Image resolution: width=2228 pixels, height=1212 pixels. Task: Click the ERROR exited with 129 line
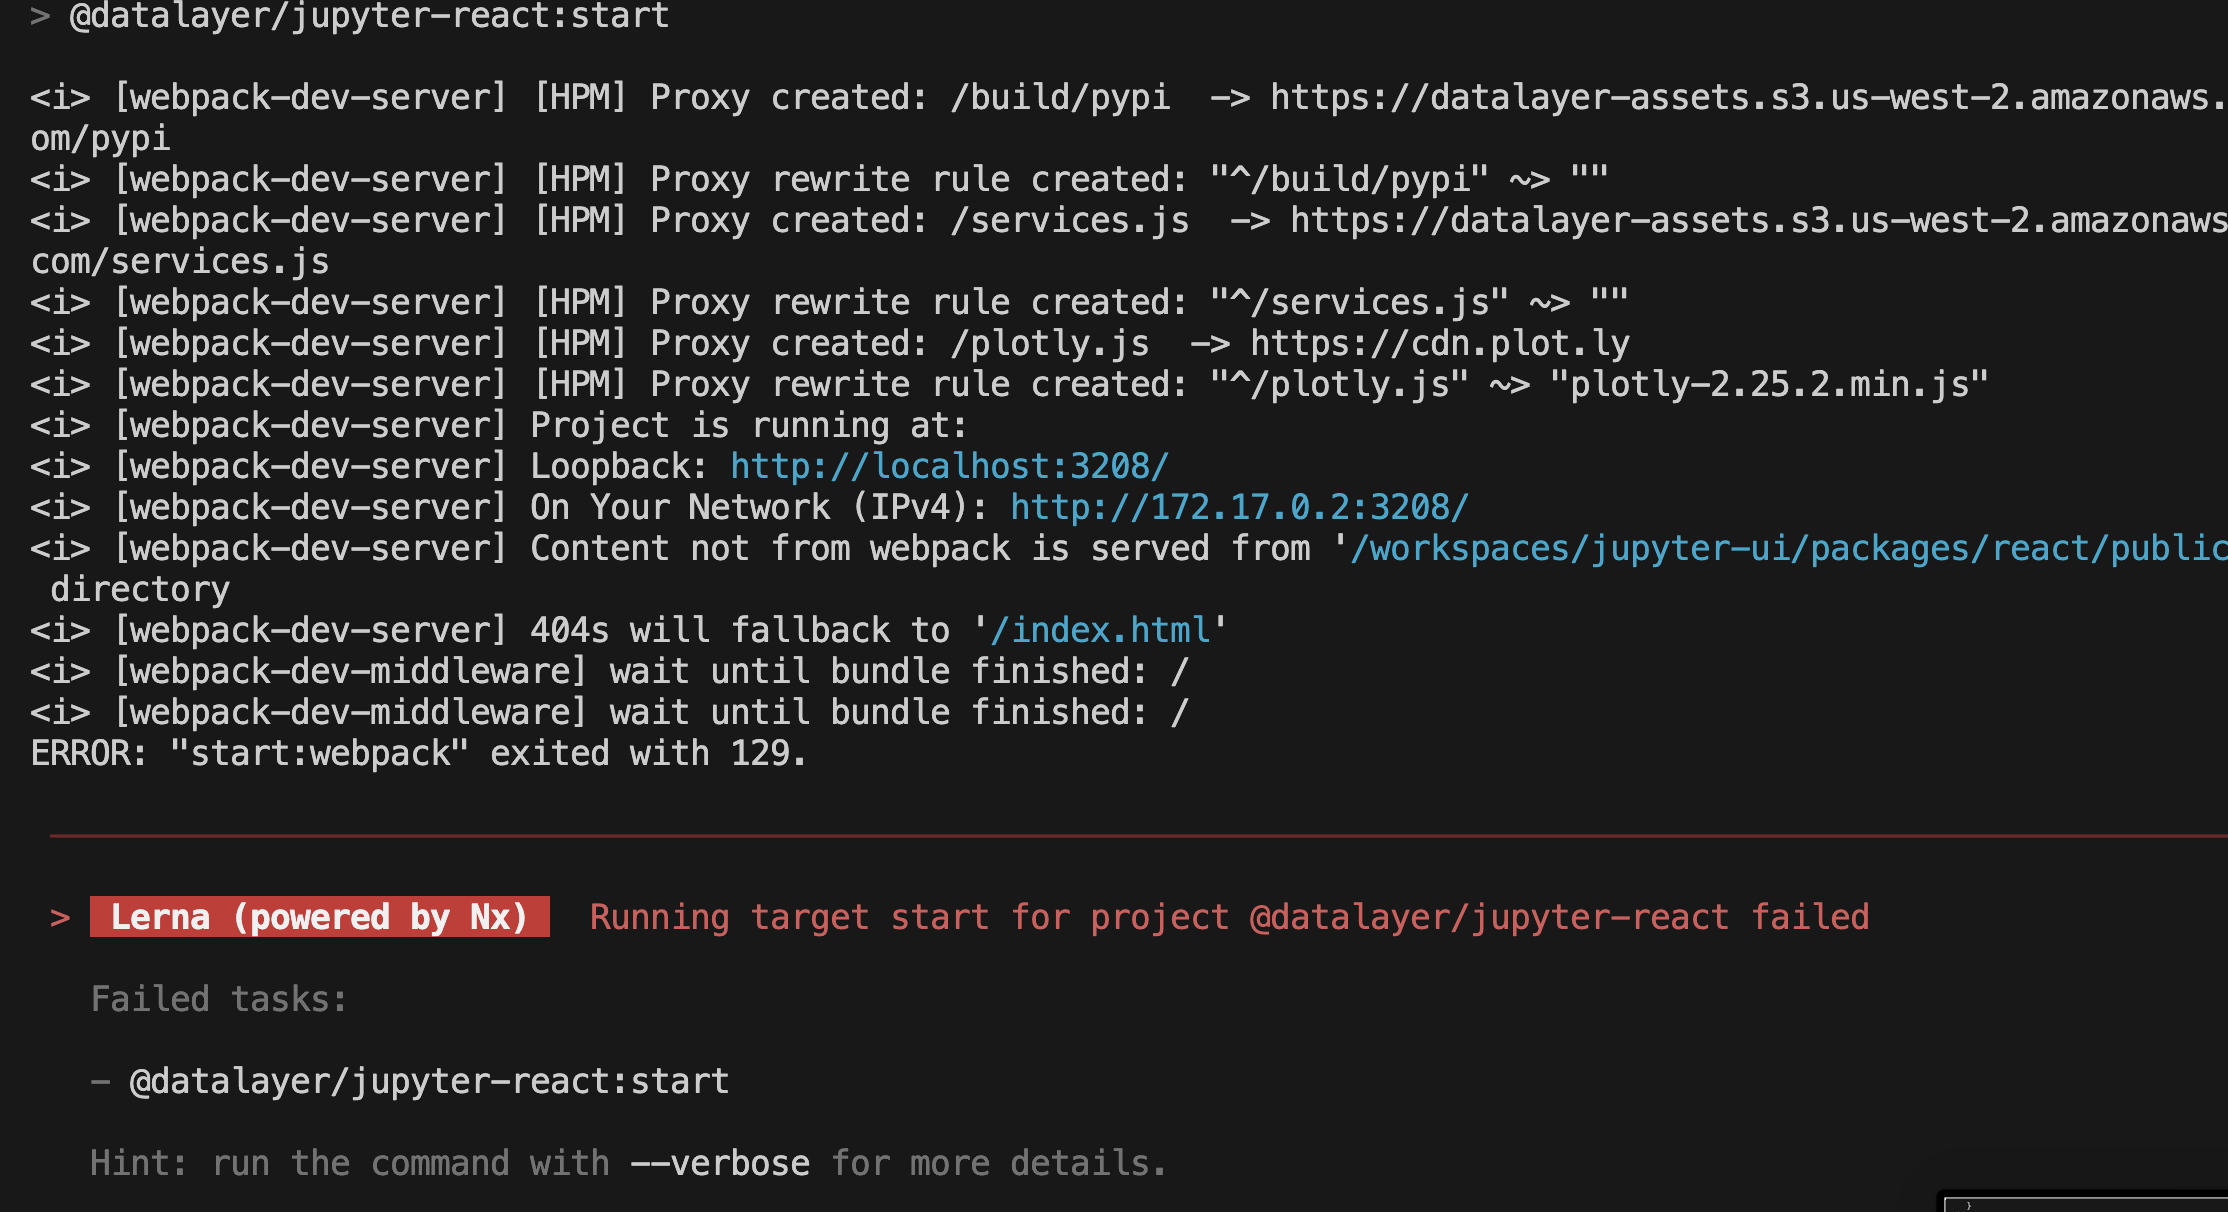417,752
